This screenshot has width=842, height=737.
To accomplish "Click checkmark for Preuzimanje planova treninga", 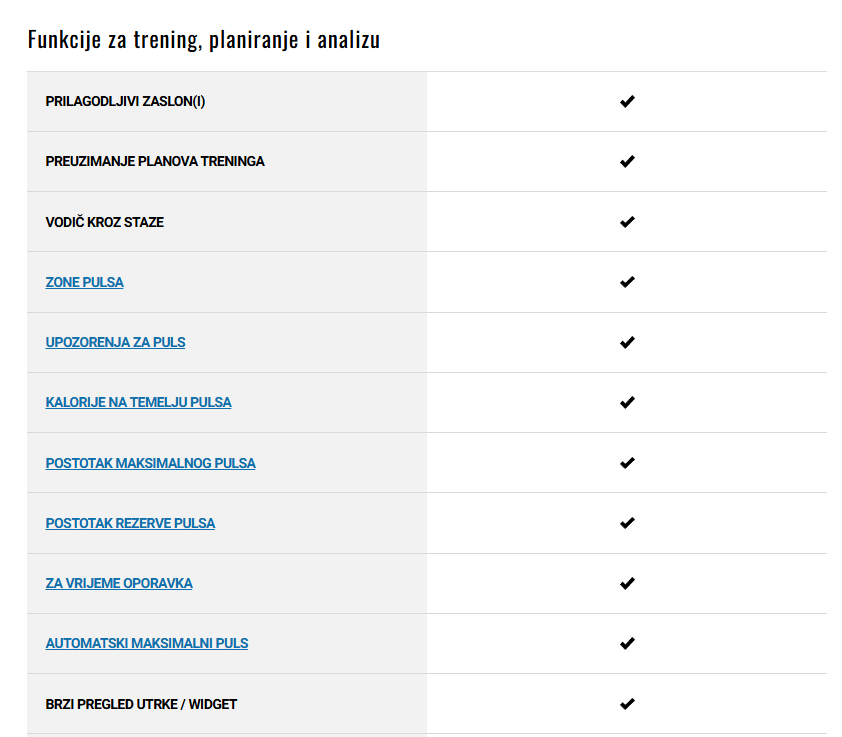I will (627, 162).
